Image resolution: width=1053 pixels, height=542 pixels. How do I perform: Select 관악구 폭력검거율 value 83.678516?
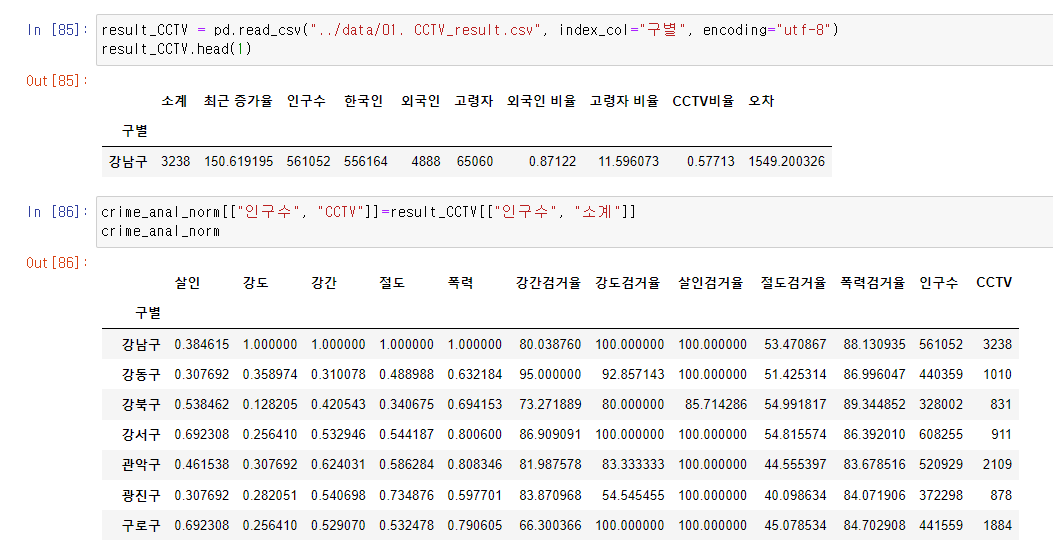coord(874,465)
